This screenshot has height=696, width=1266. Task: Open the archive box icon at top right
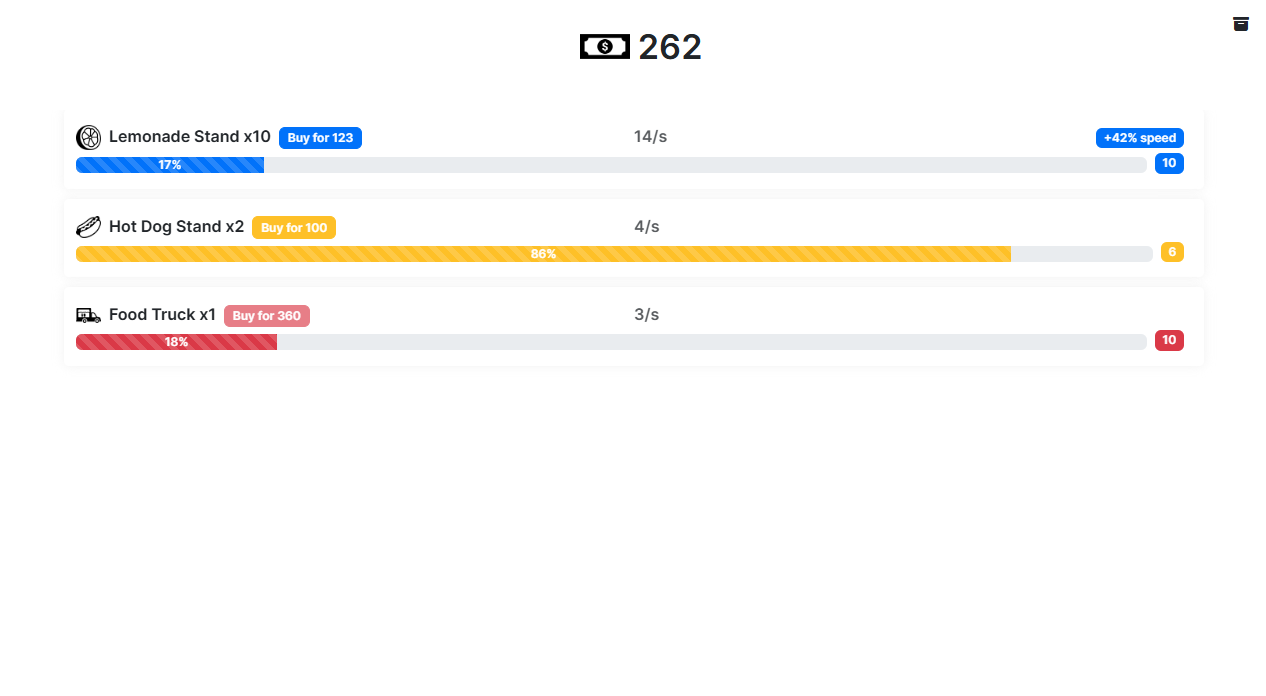click(1241, 24)
